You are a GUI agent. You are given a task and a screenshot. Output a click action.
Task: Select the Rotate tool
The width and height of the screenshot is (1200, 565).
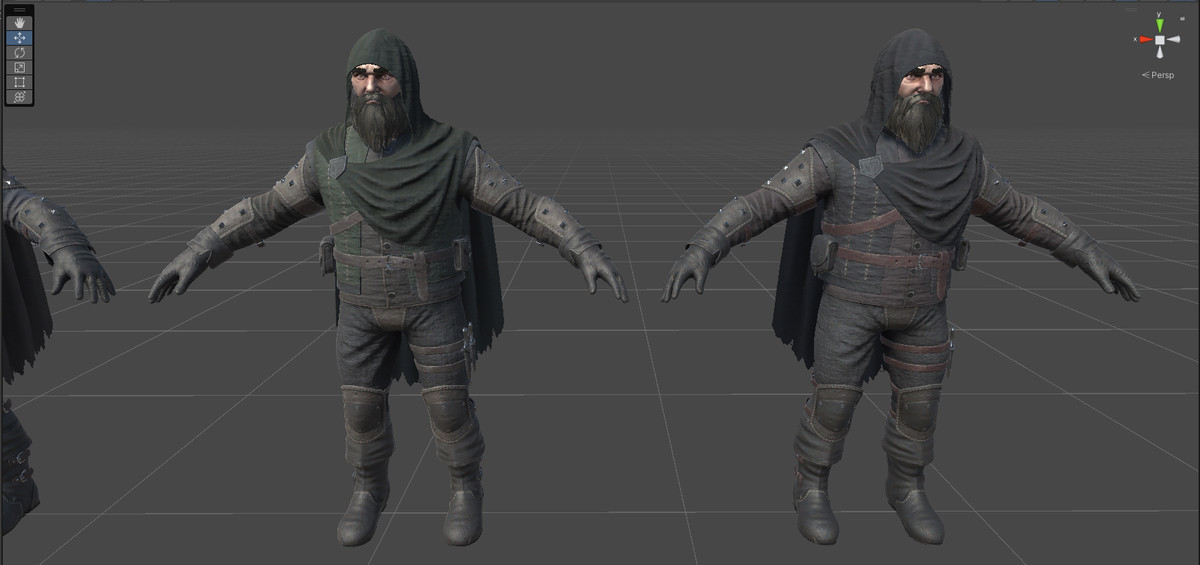[x=20, y=52]
